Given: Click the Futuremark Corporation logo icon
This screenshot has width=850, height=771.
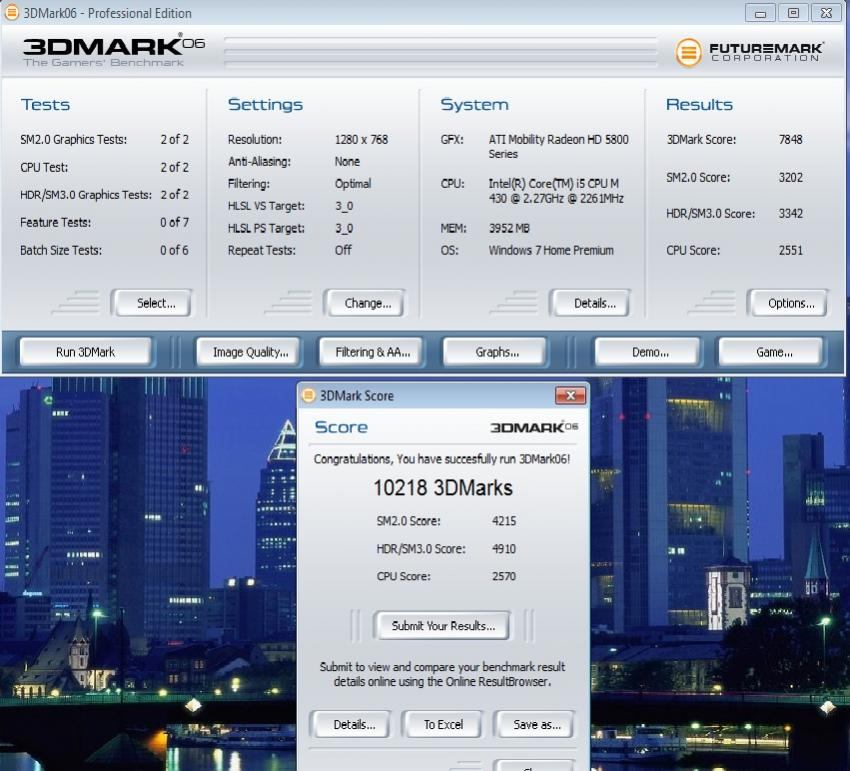Looking at the screenshot, I should coord(688,53).
